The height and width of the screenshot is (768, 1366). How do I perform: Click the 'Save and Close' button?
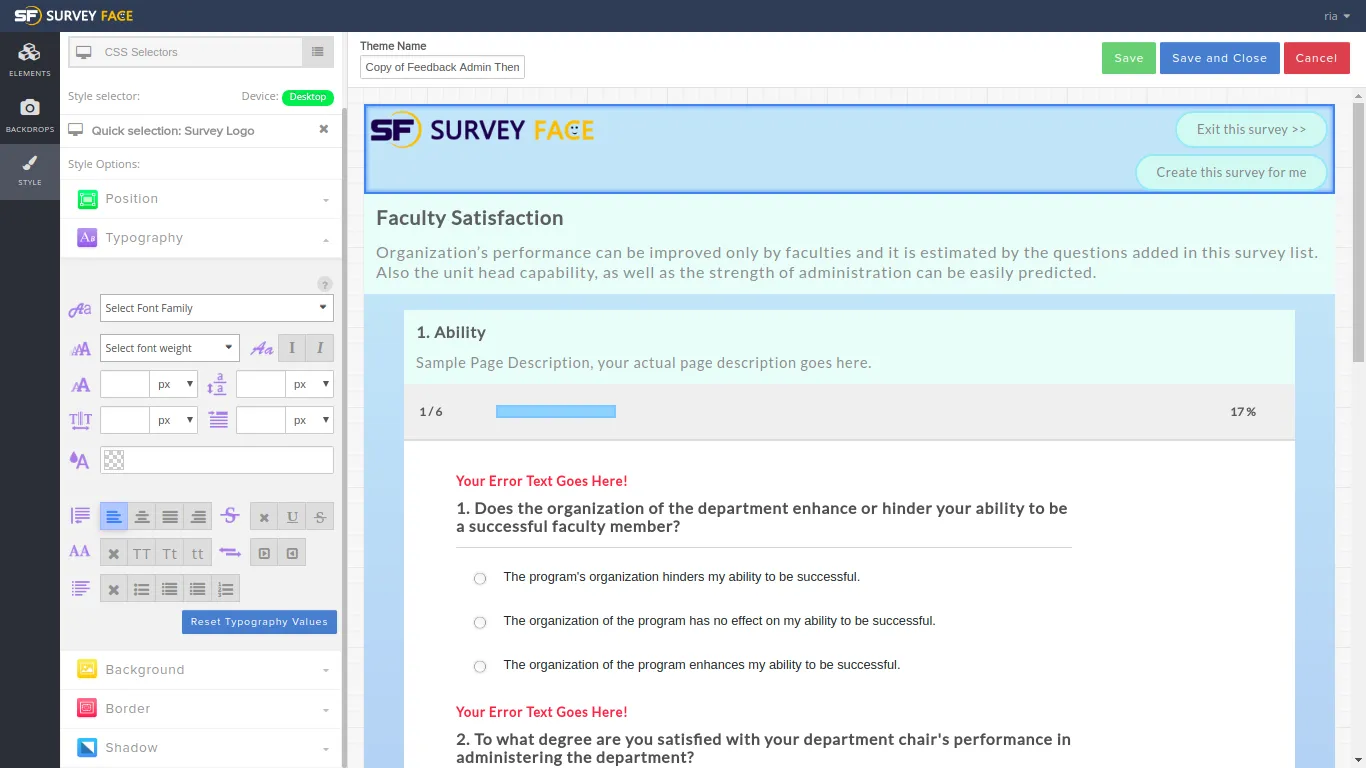click(1219, 58)
